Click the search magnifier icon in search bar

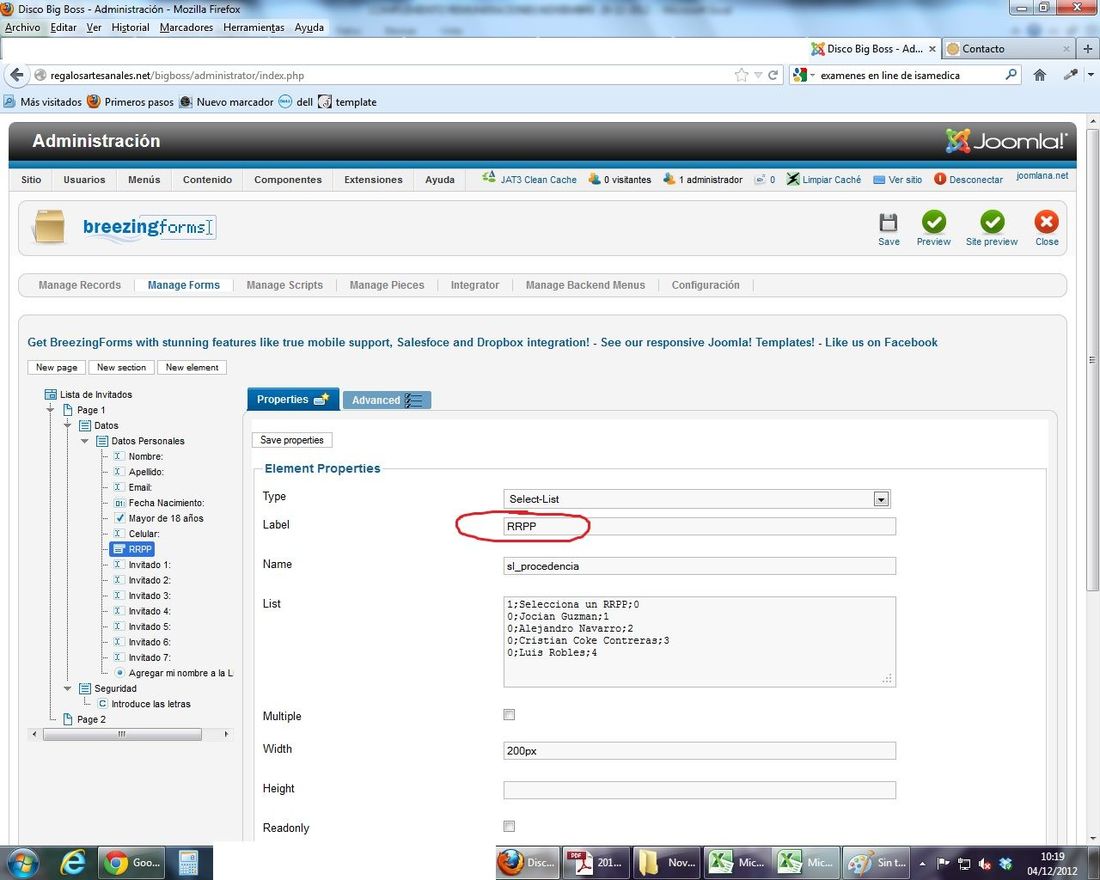[1011, 74]
